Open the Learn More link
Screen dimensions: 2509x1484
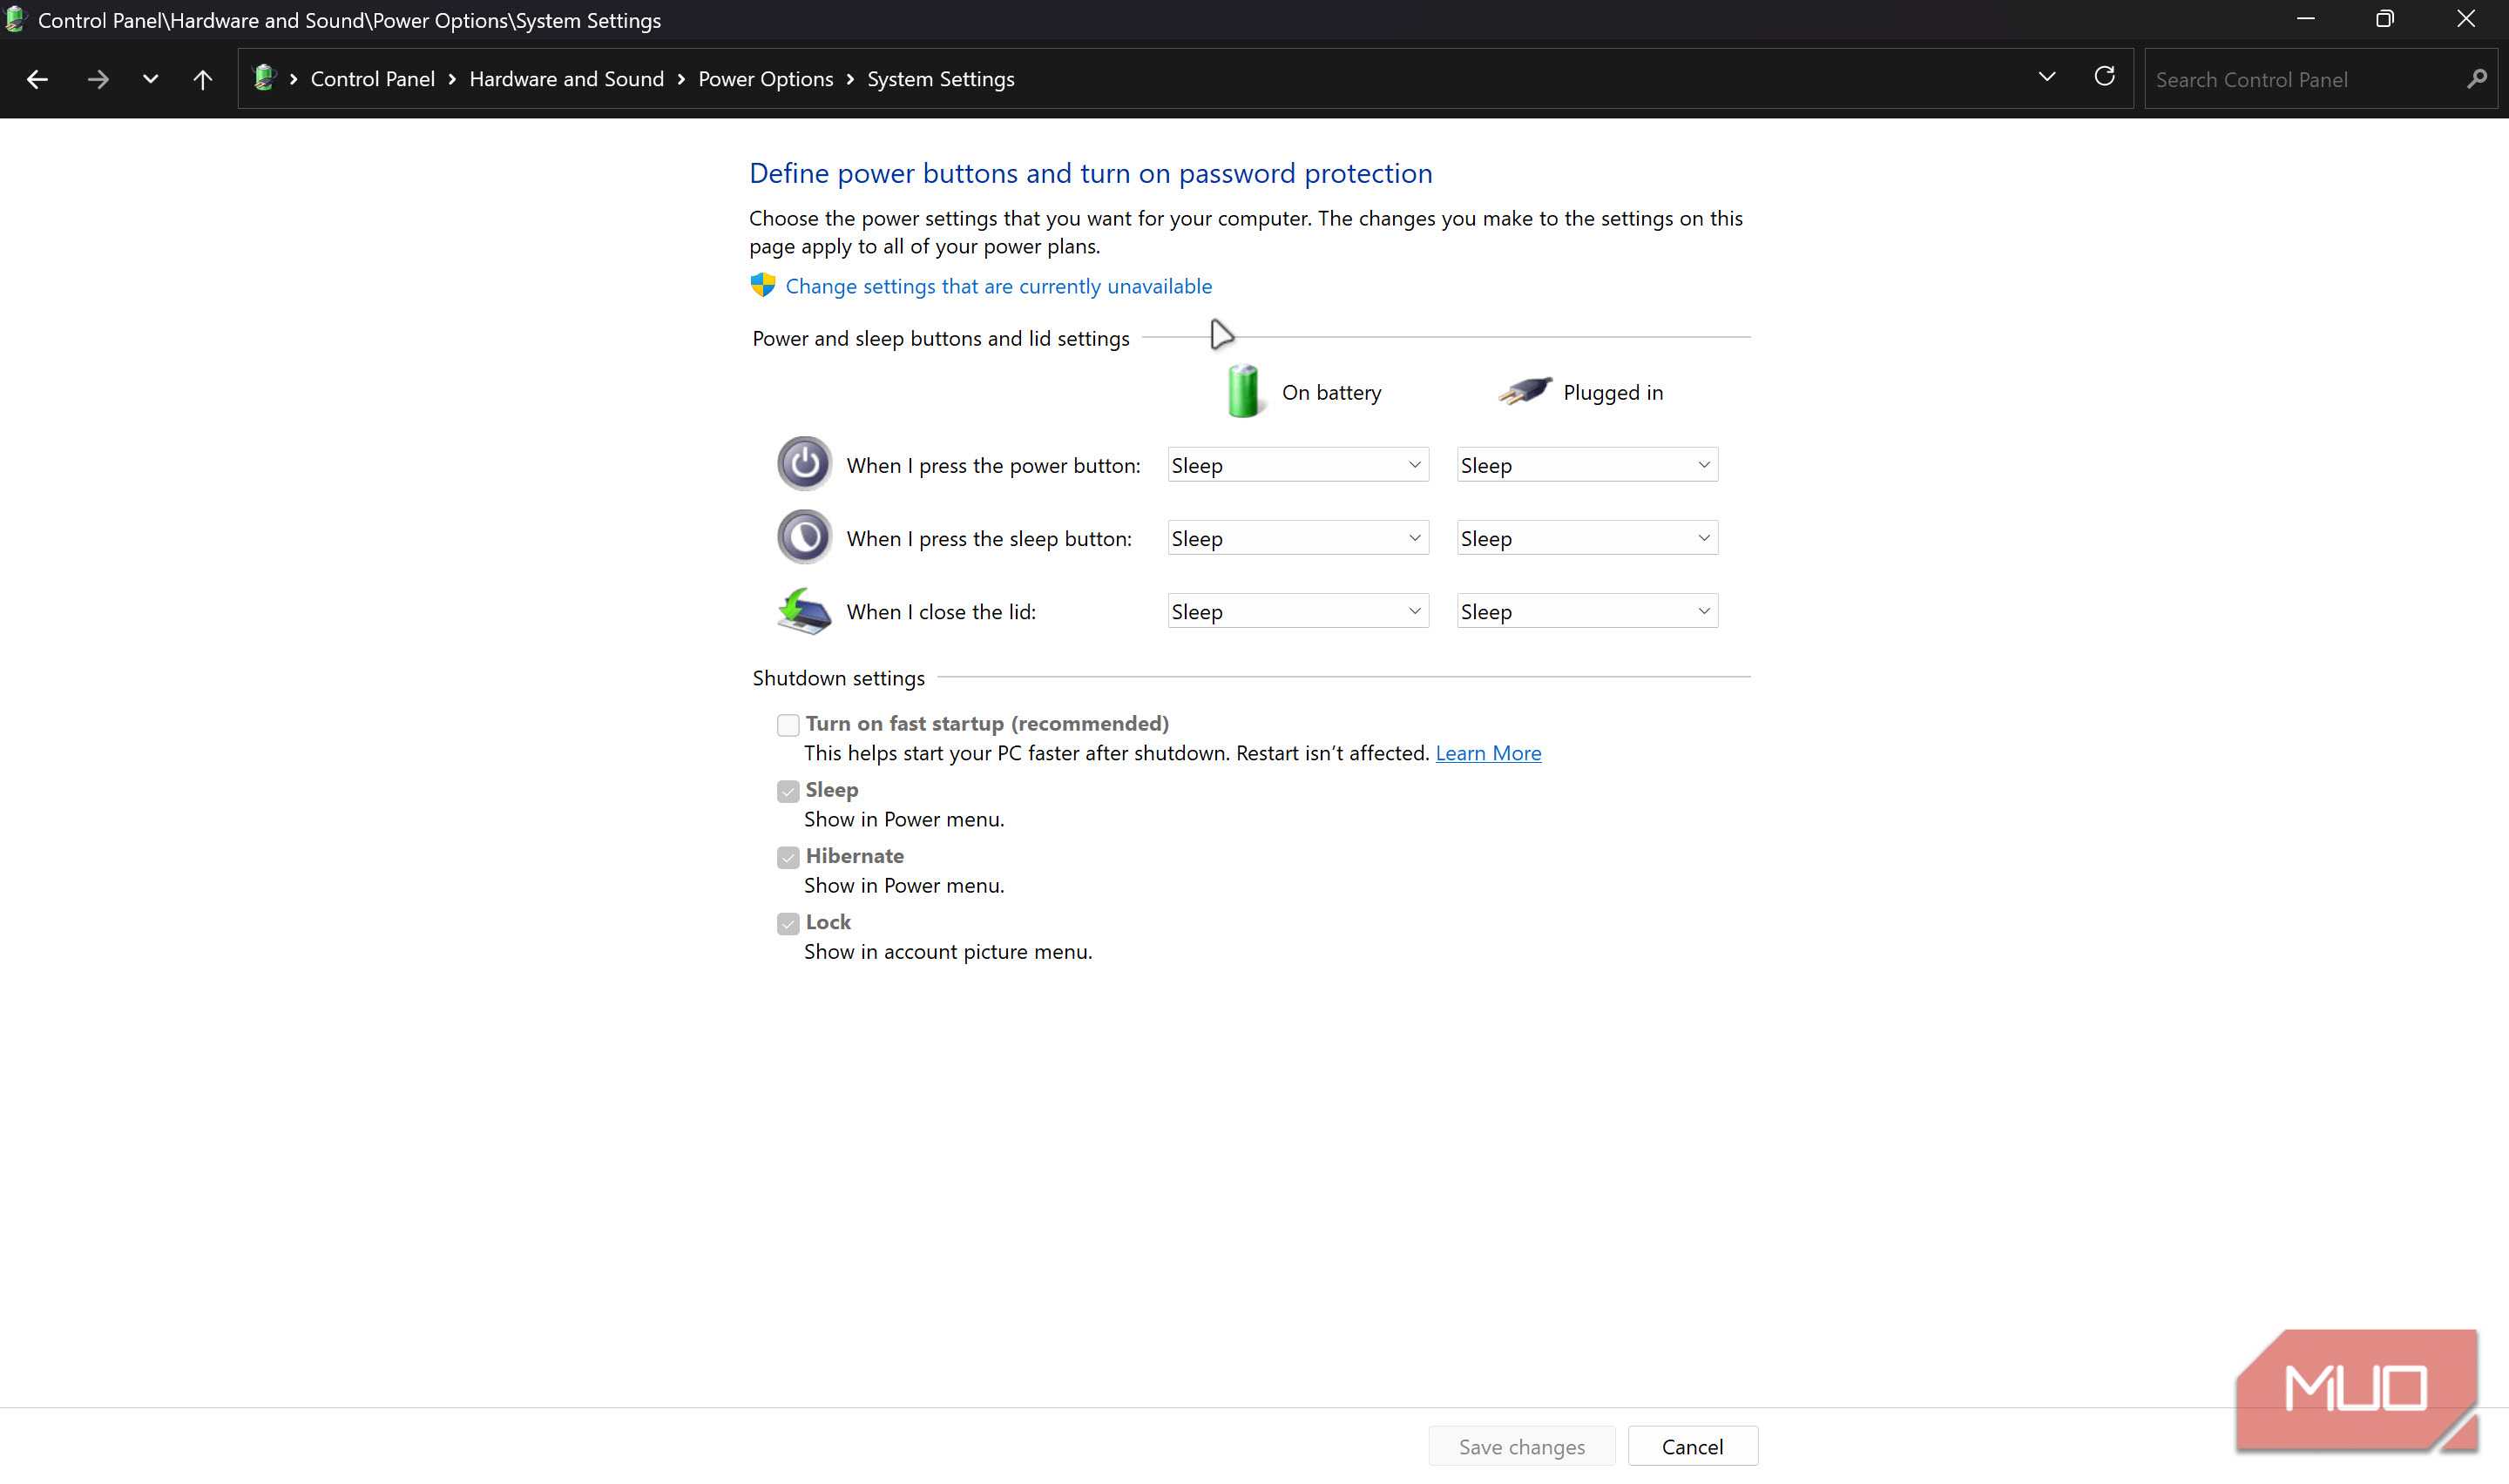(x=1488, y=753)
